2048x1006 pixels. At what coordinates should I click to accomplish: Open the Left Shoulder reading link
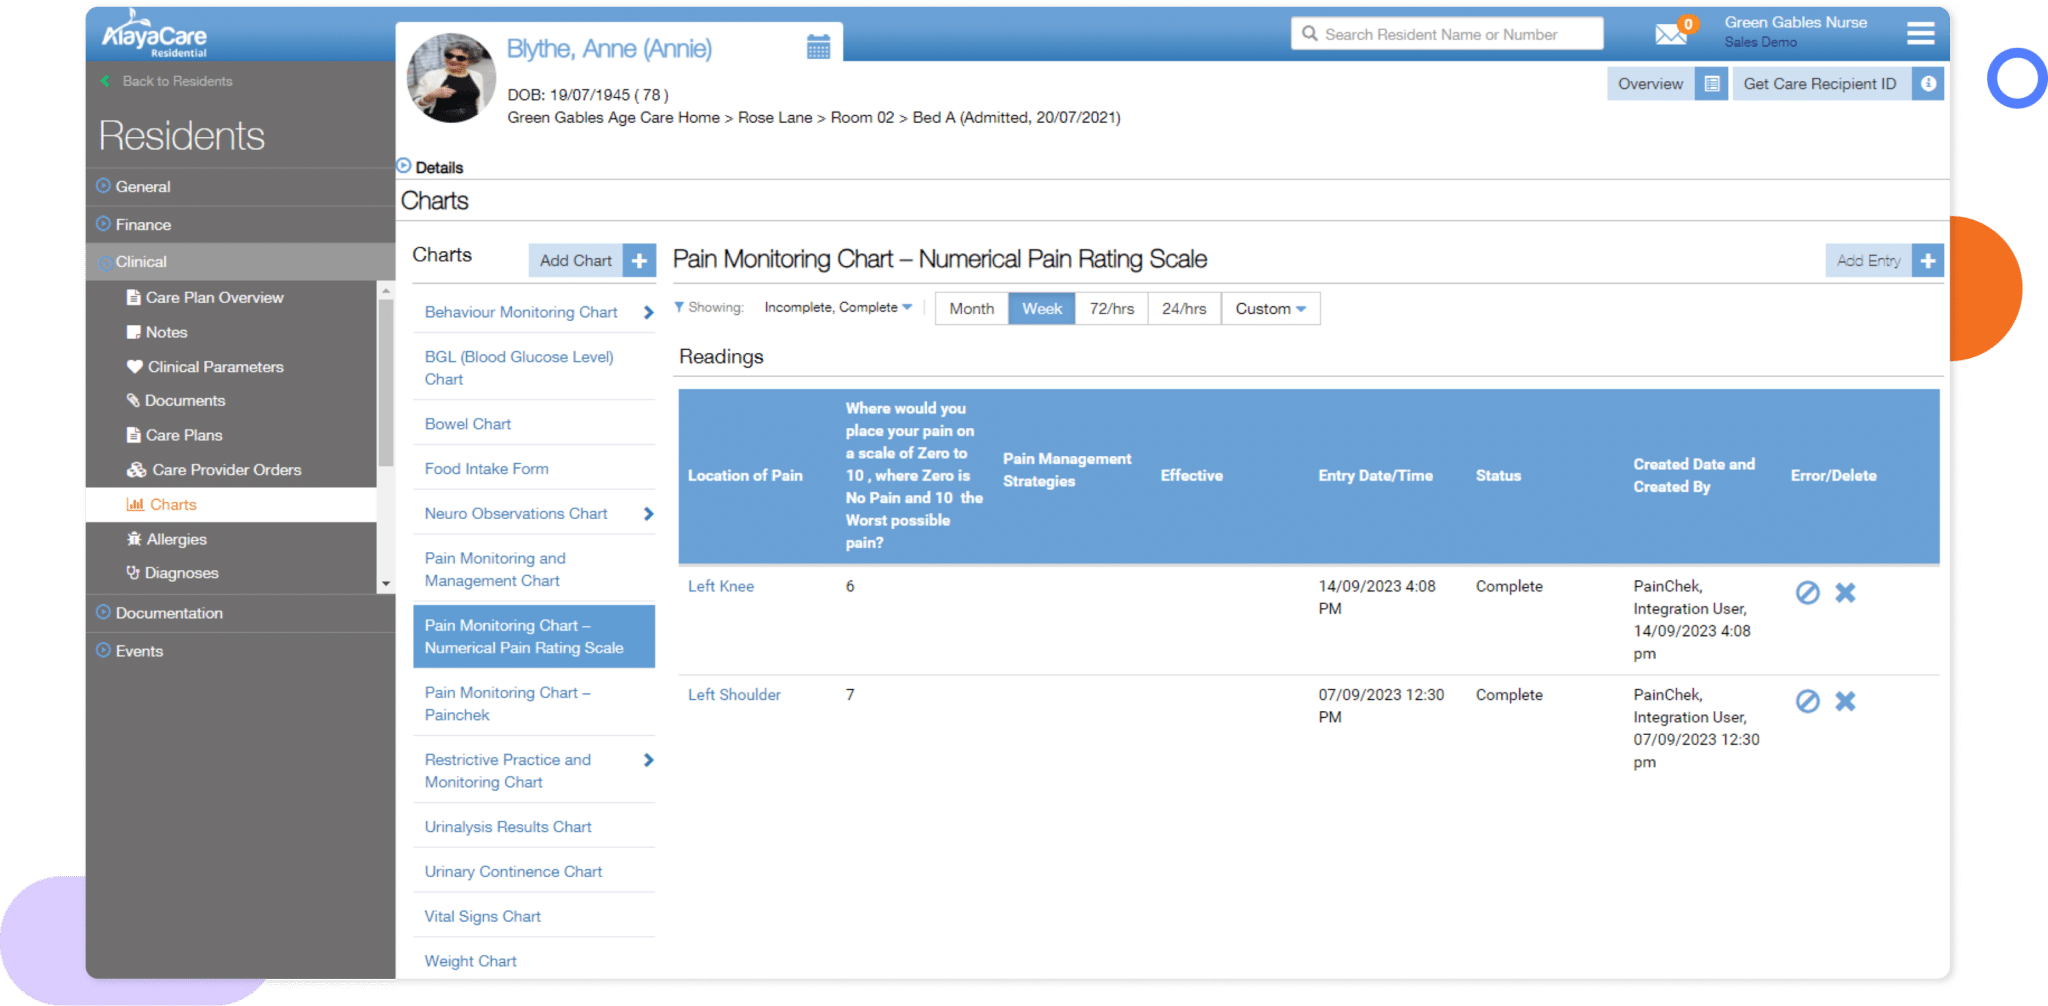(x=734, y=695)
